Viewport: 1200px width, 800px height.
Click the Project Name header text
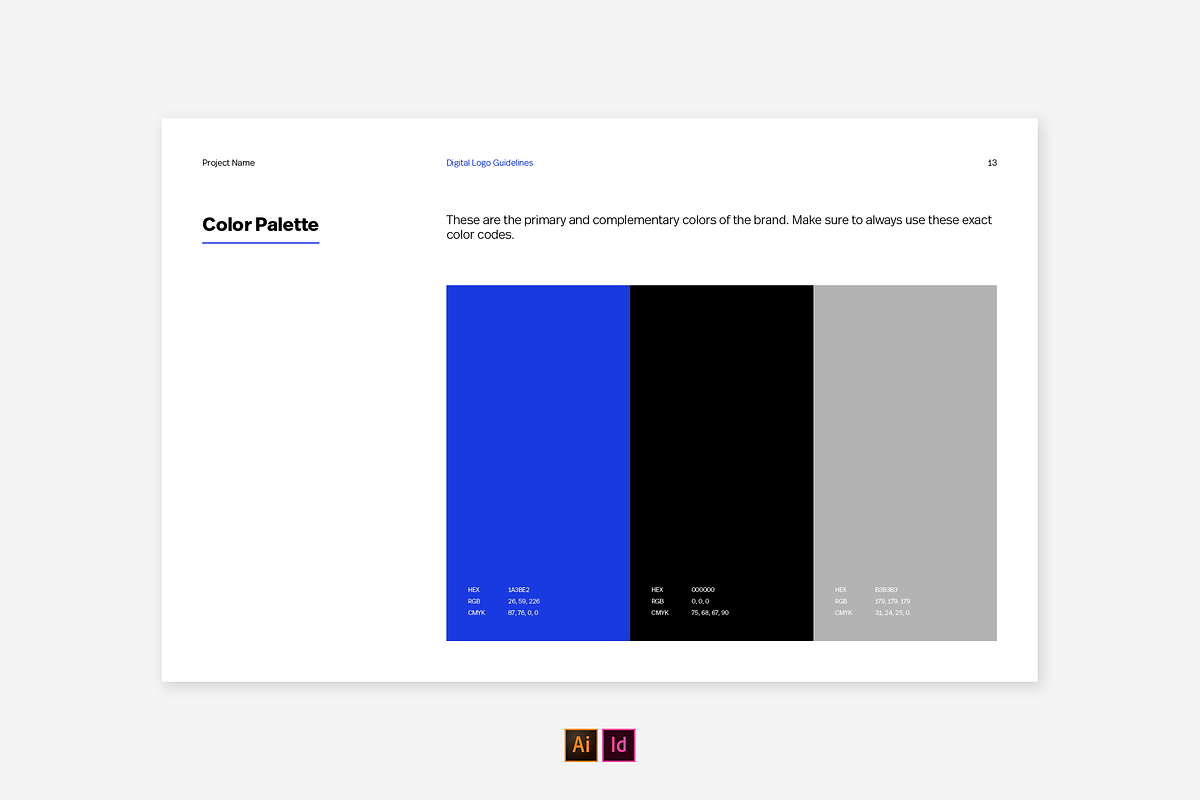click(x=228, y=163)
